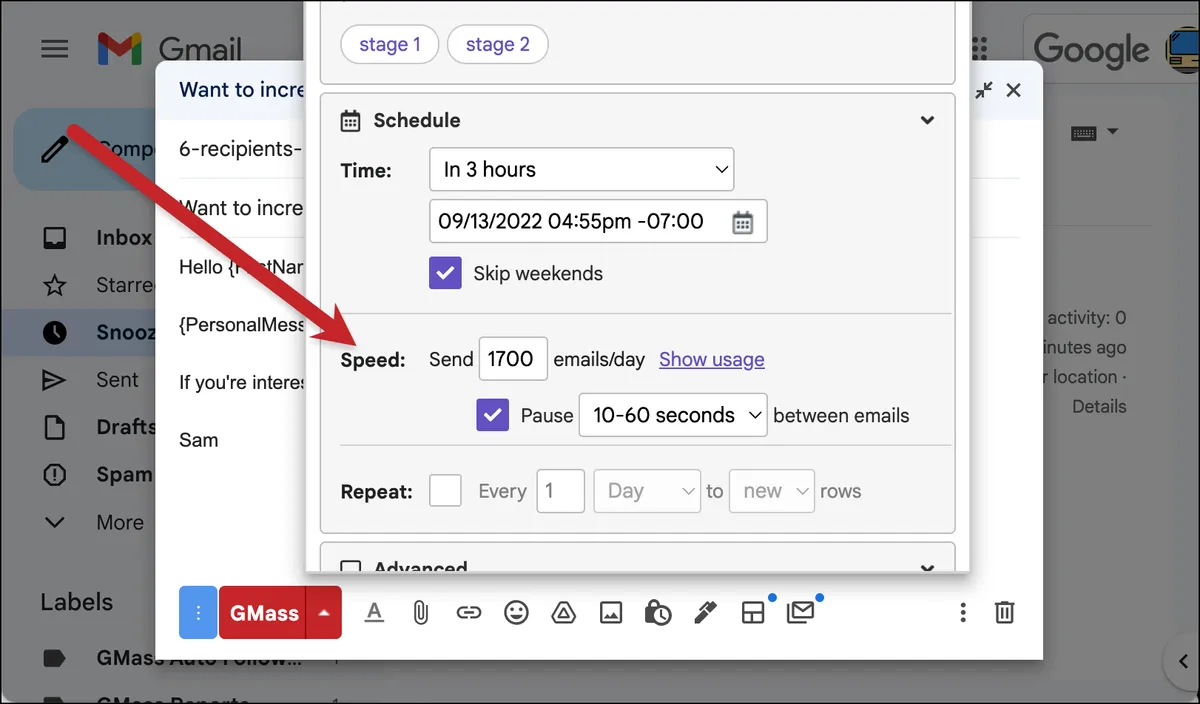Viewport: 1200px width, 704px height.
Task: Click the emails per day input field
Action: [x=513, y=359]
